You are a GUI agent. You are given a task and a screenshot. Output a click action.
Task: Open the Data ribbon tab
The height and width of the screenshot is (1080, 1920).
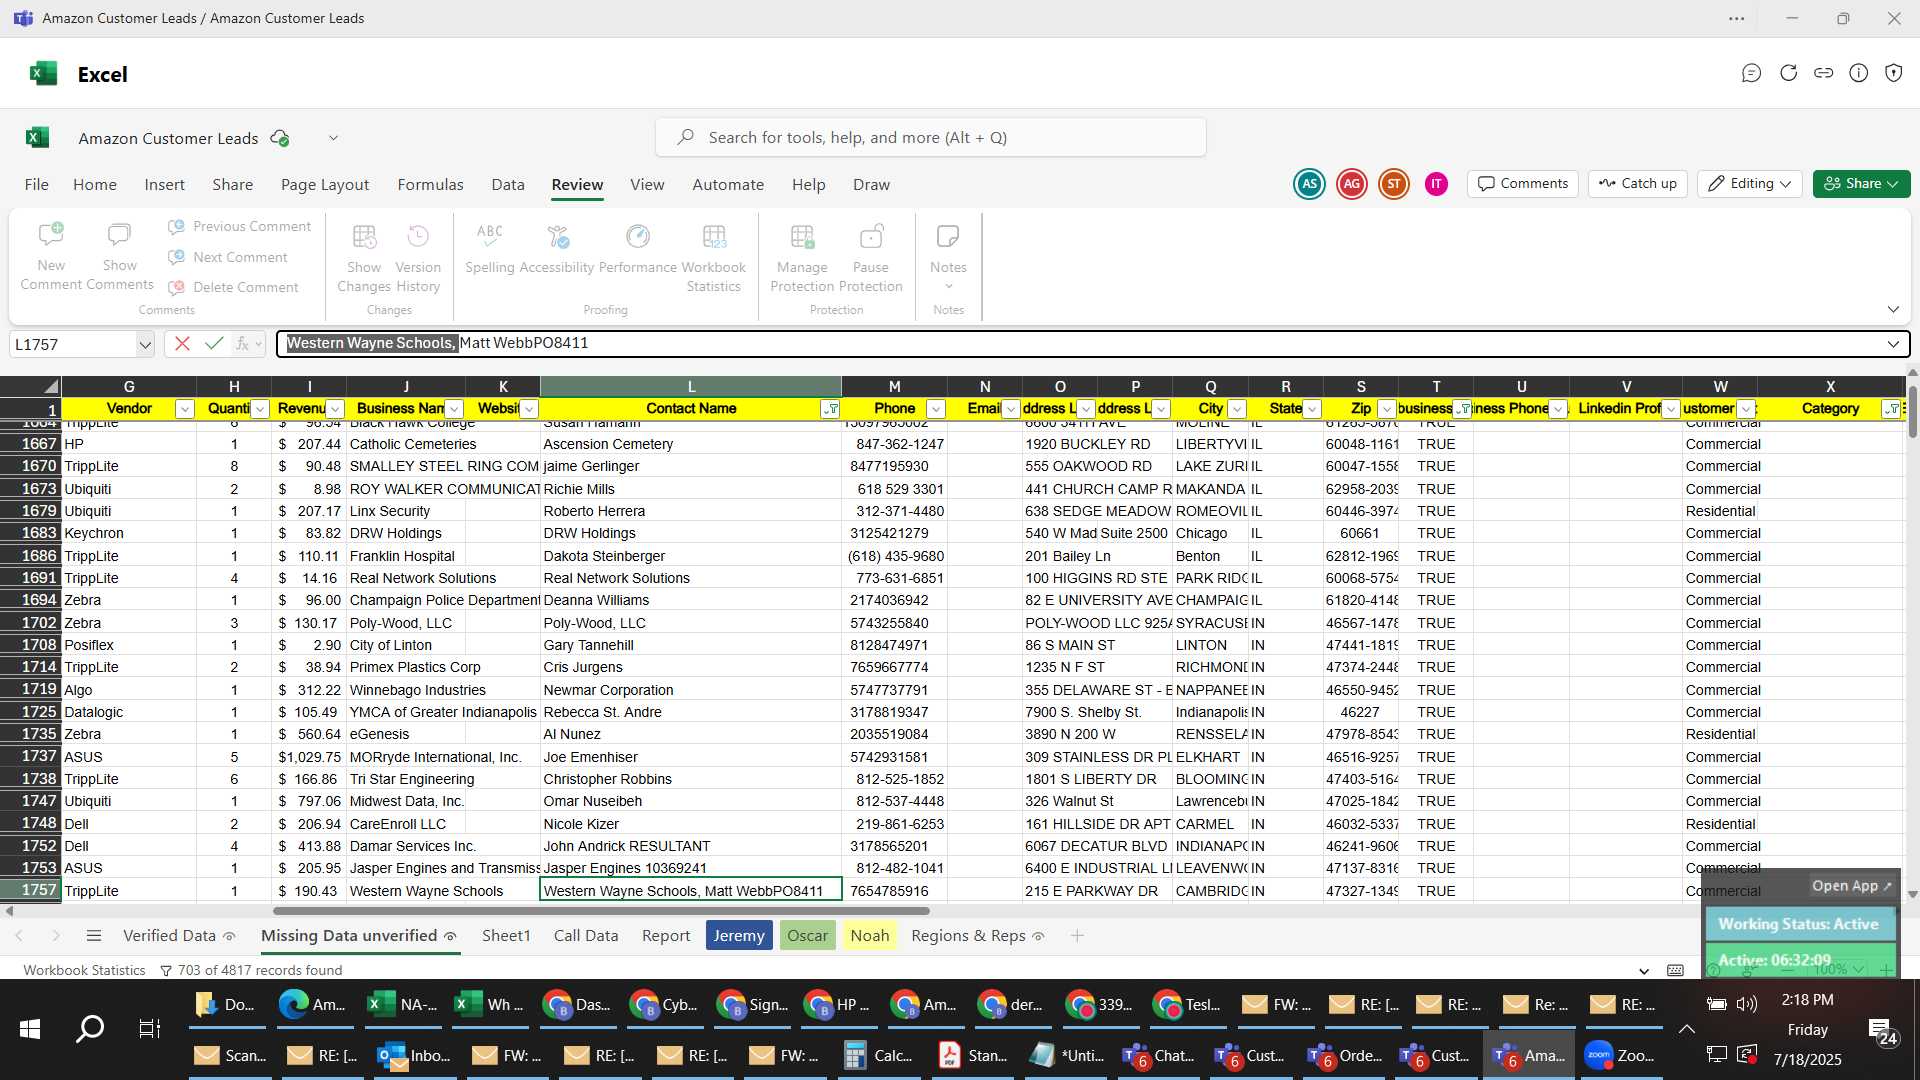point(508,185)
